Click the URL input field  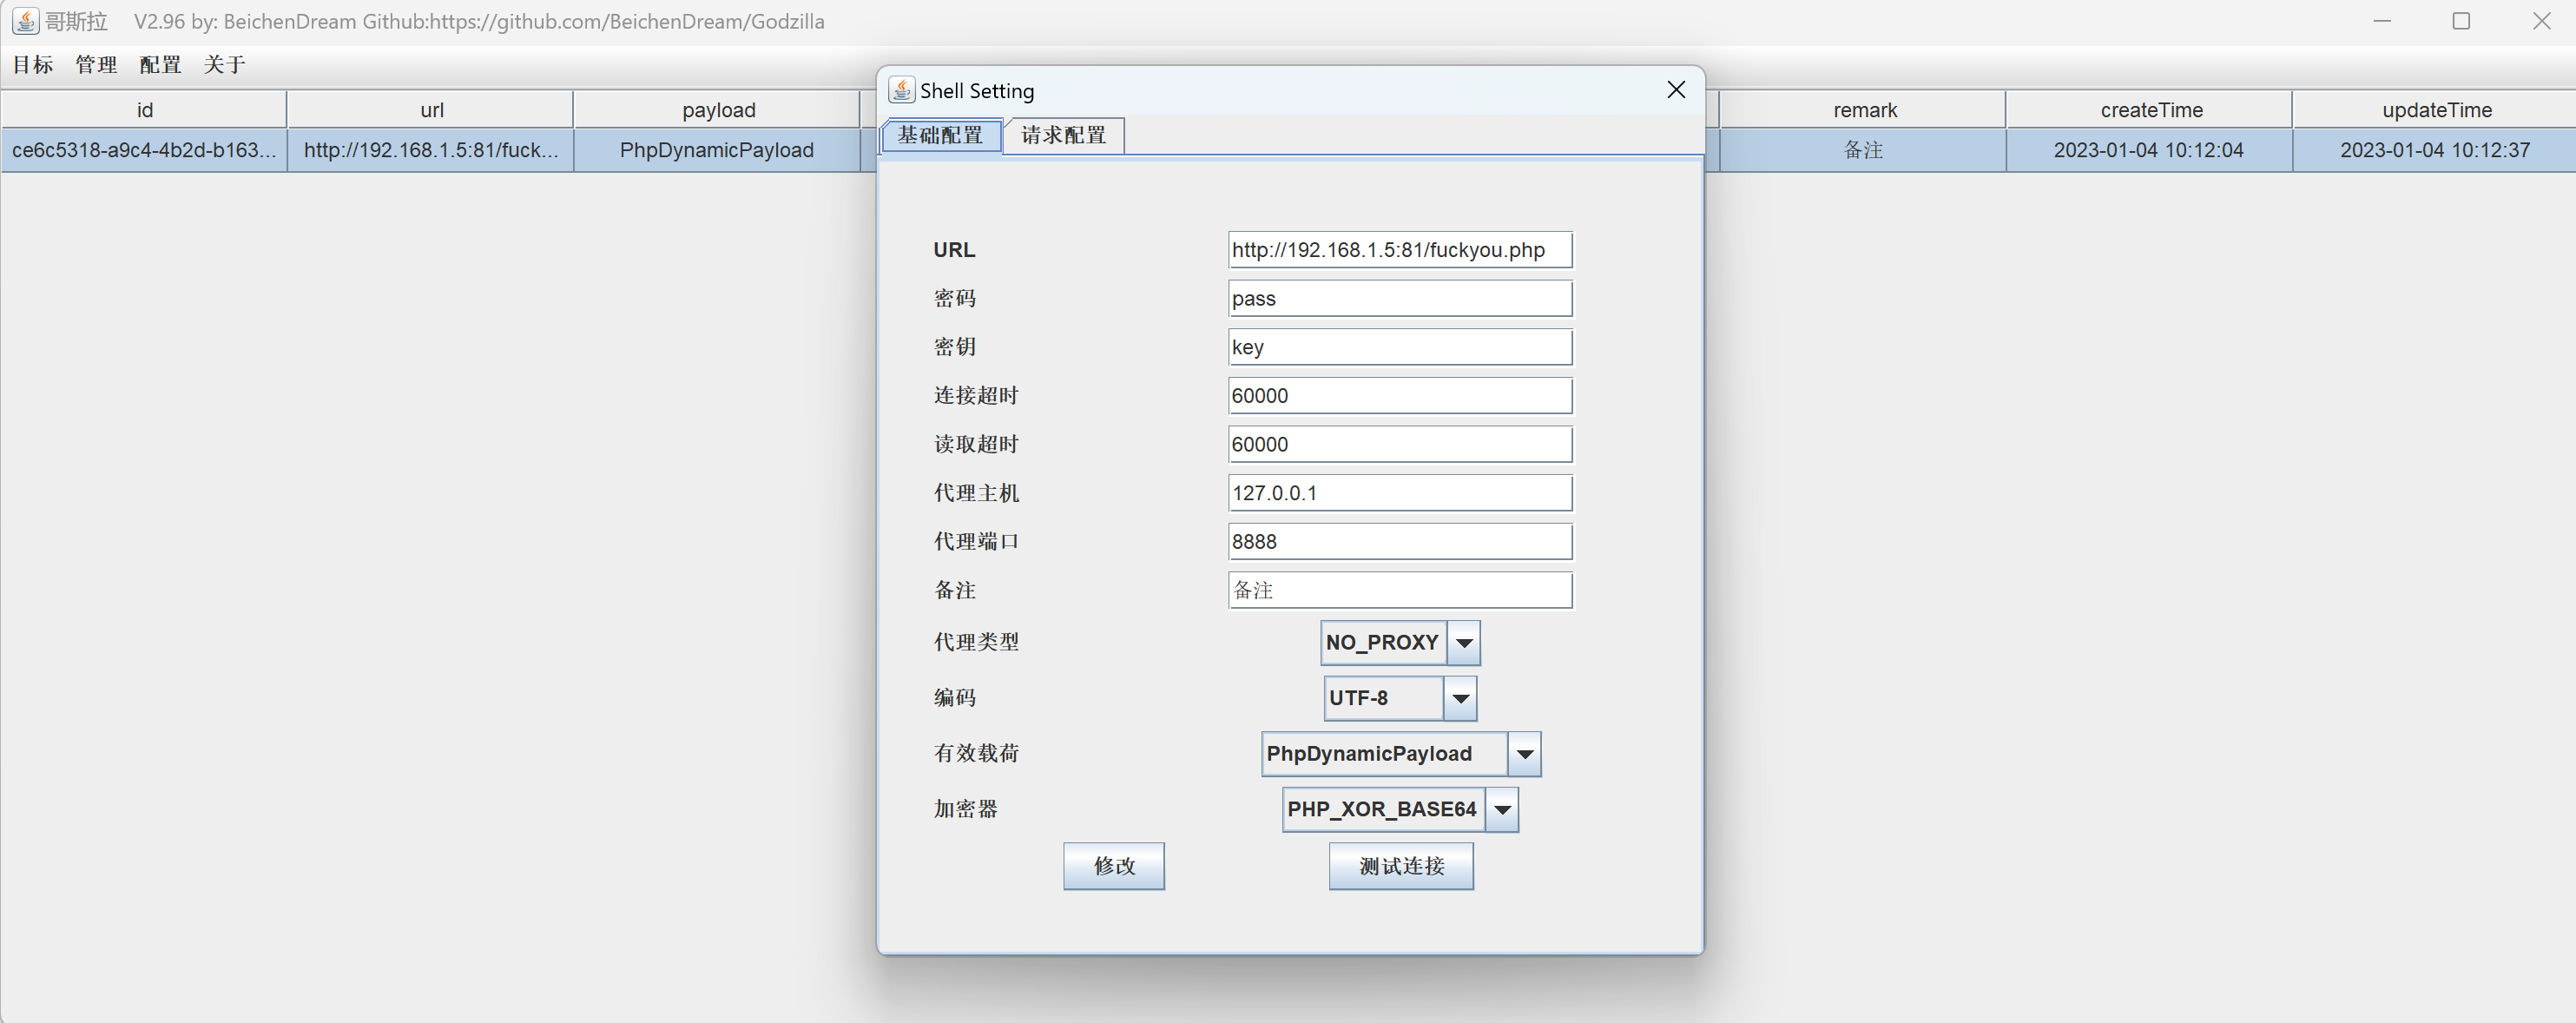pyautogui.click(x=1399, y=250)
